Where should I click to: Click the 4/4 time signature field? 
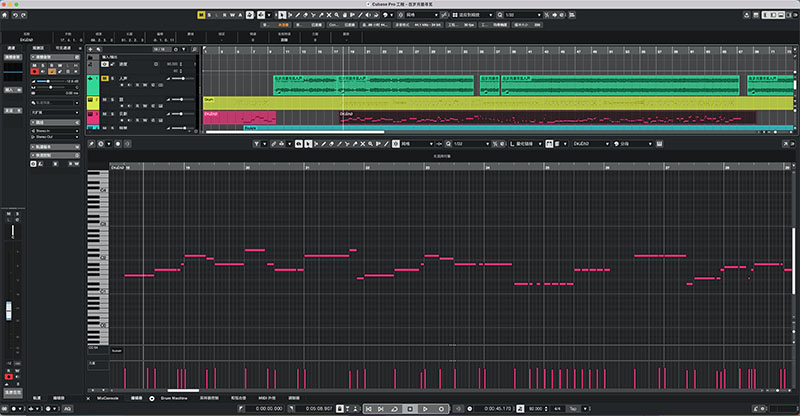tap(556, 409)
